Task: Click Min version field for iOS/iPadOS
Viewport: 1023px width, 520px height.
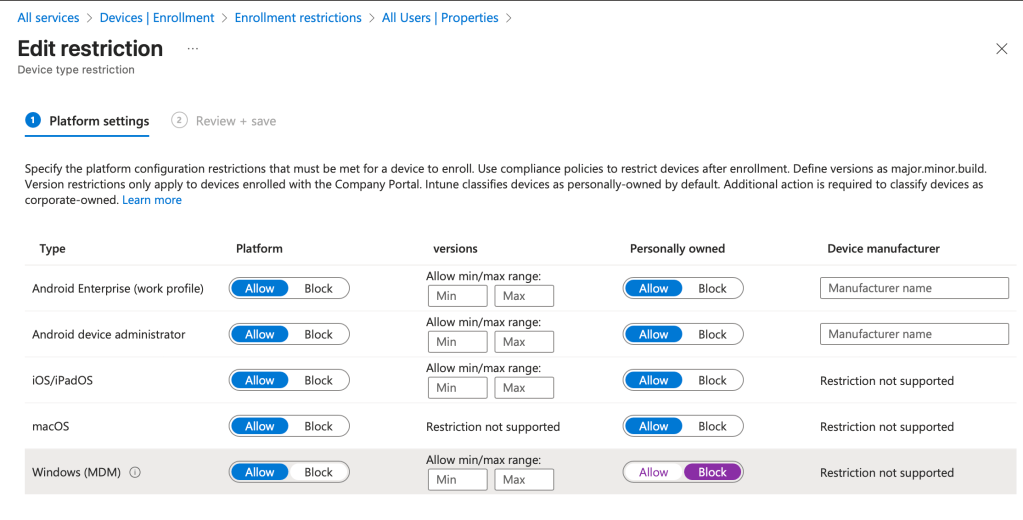Action: pyautogui.click(x=457, y=388)
